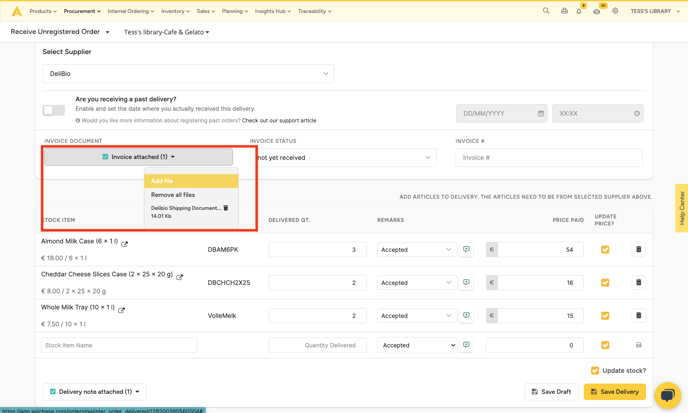This screenshot has height=413, width=688.
Task: Open the Traceability menu
Action: pyautogui.click(x=315, y=11)
